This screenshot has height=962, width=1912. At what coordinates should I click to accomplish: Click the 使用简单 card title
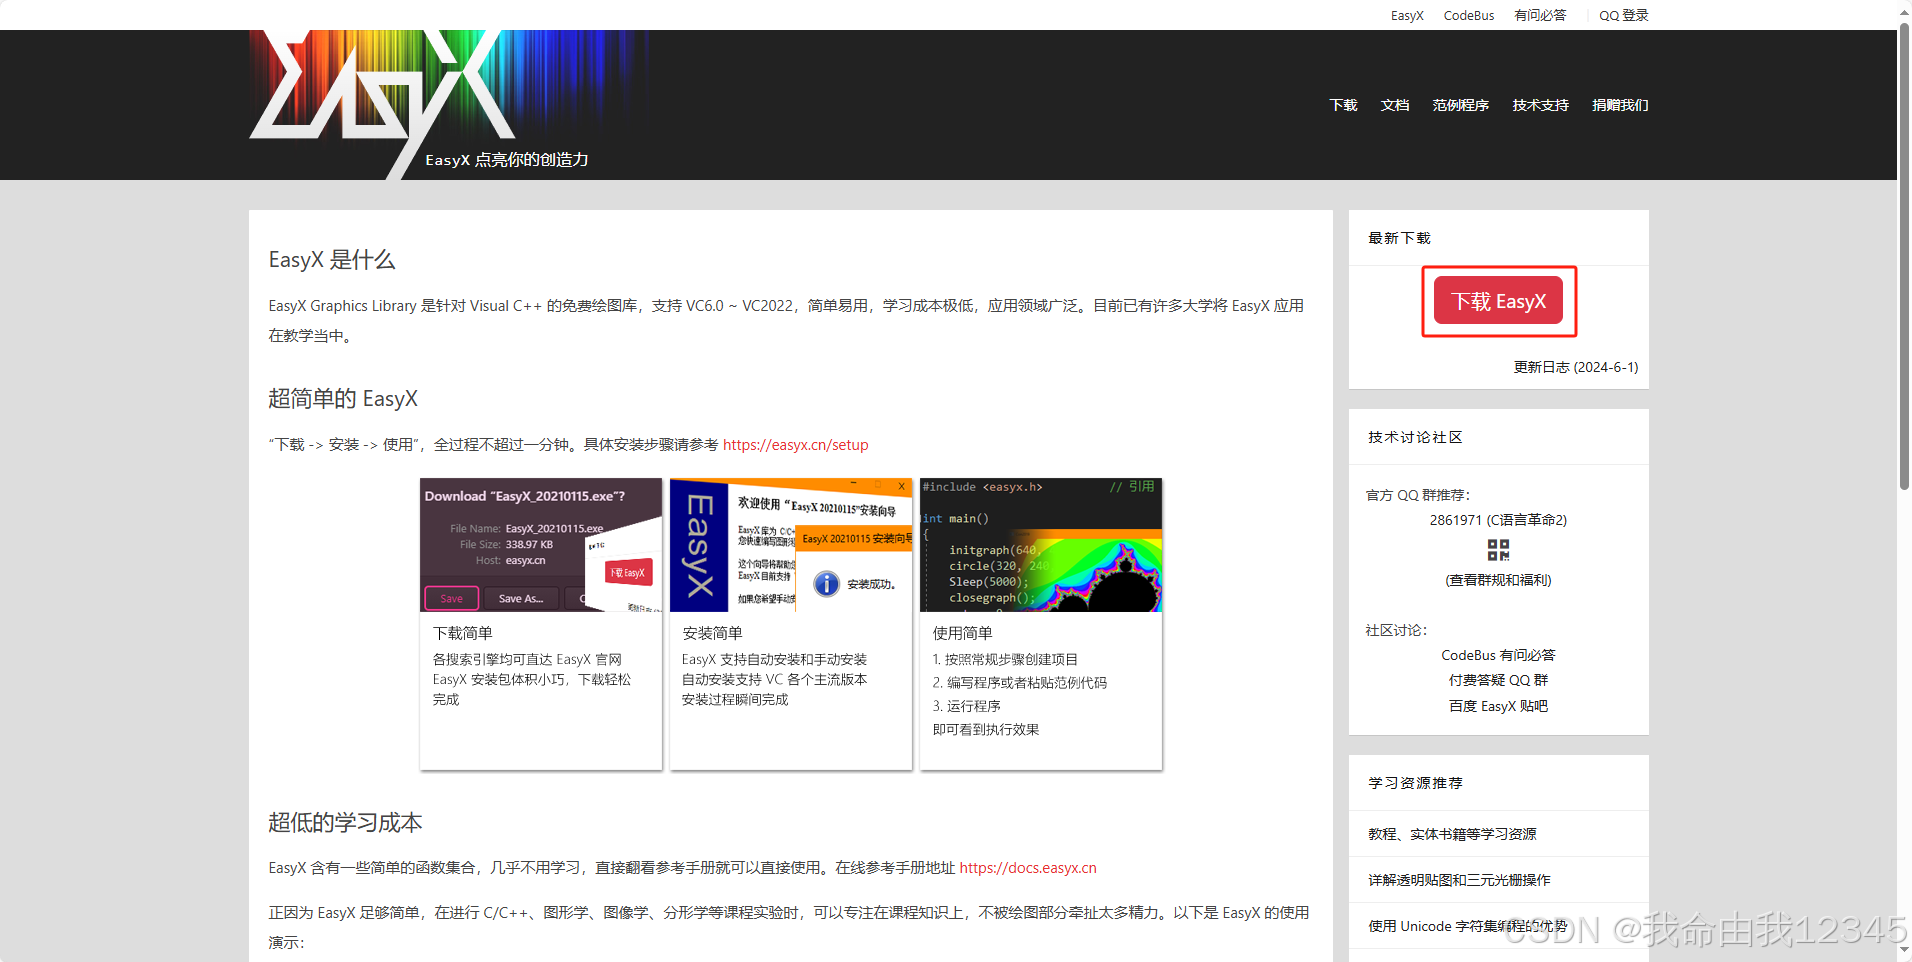[962, 633]
